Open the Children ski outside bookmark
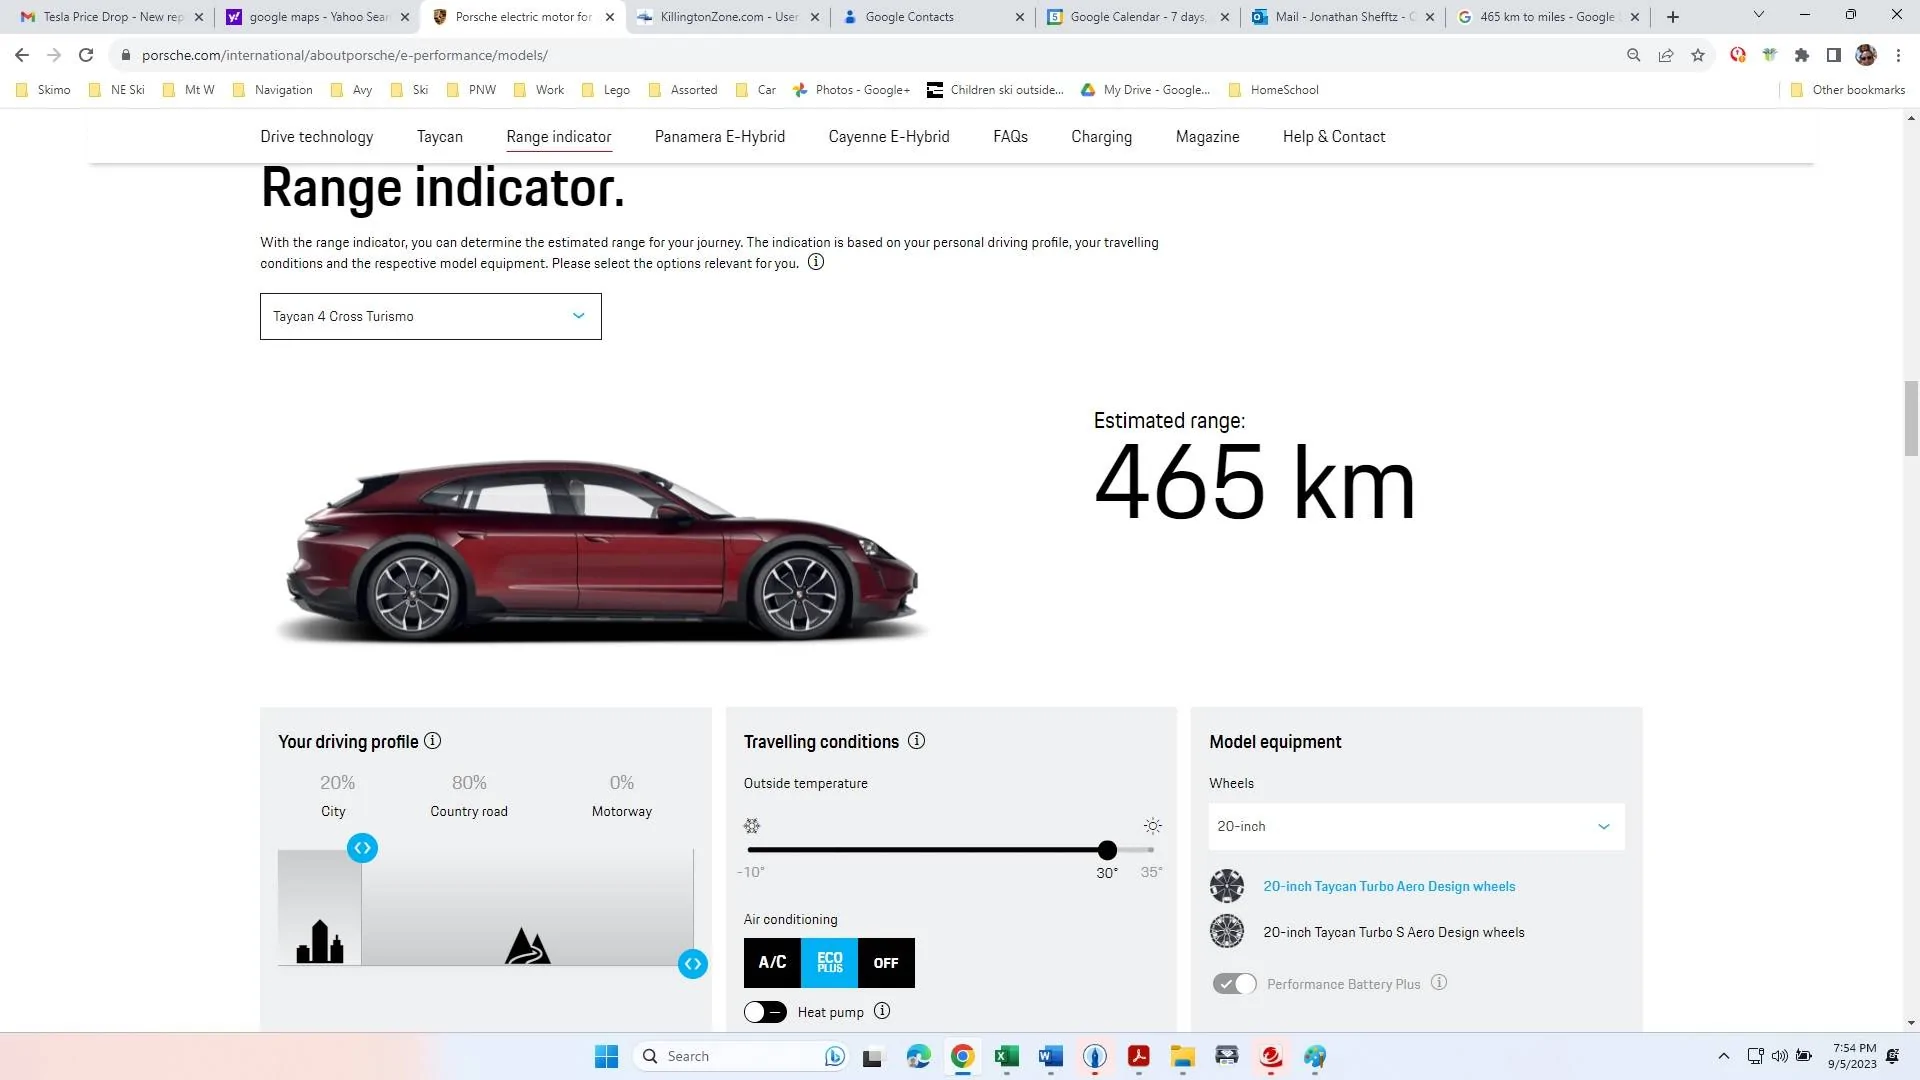 [995, 90]
